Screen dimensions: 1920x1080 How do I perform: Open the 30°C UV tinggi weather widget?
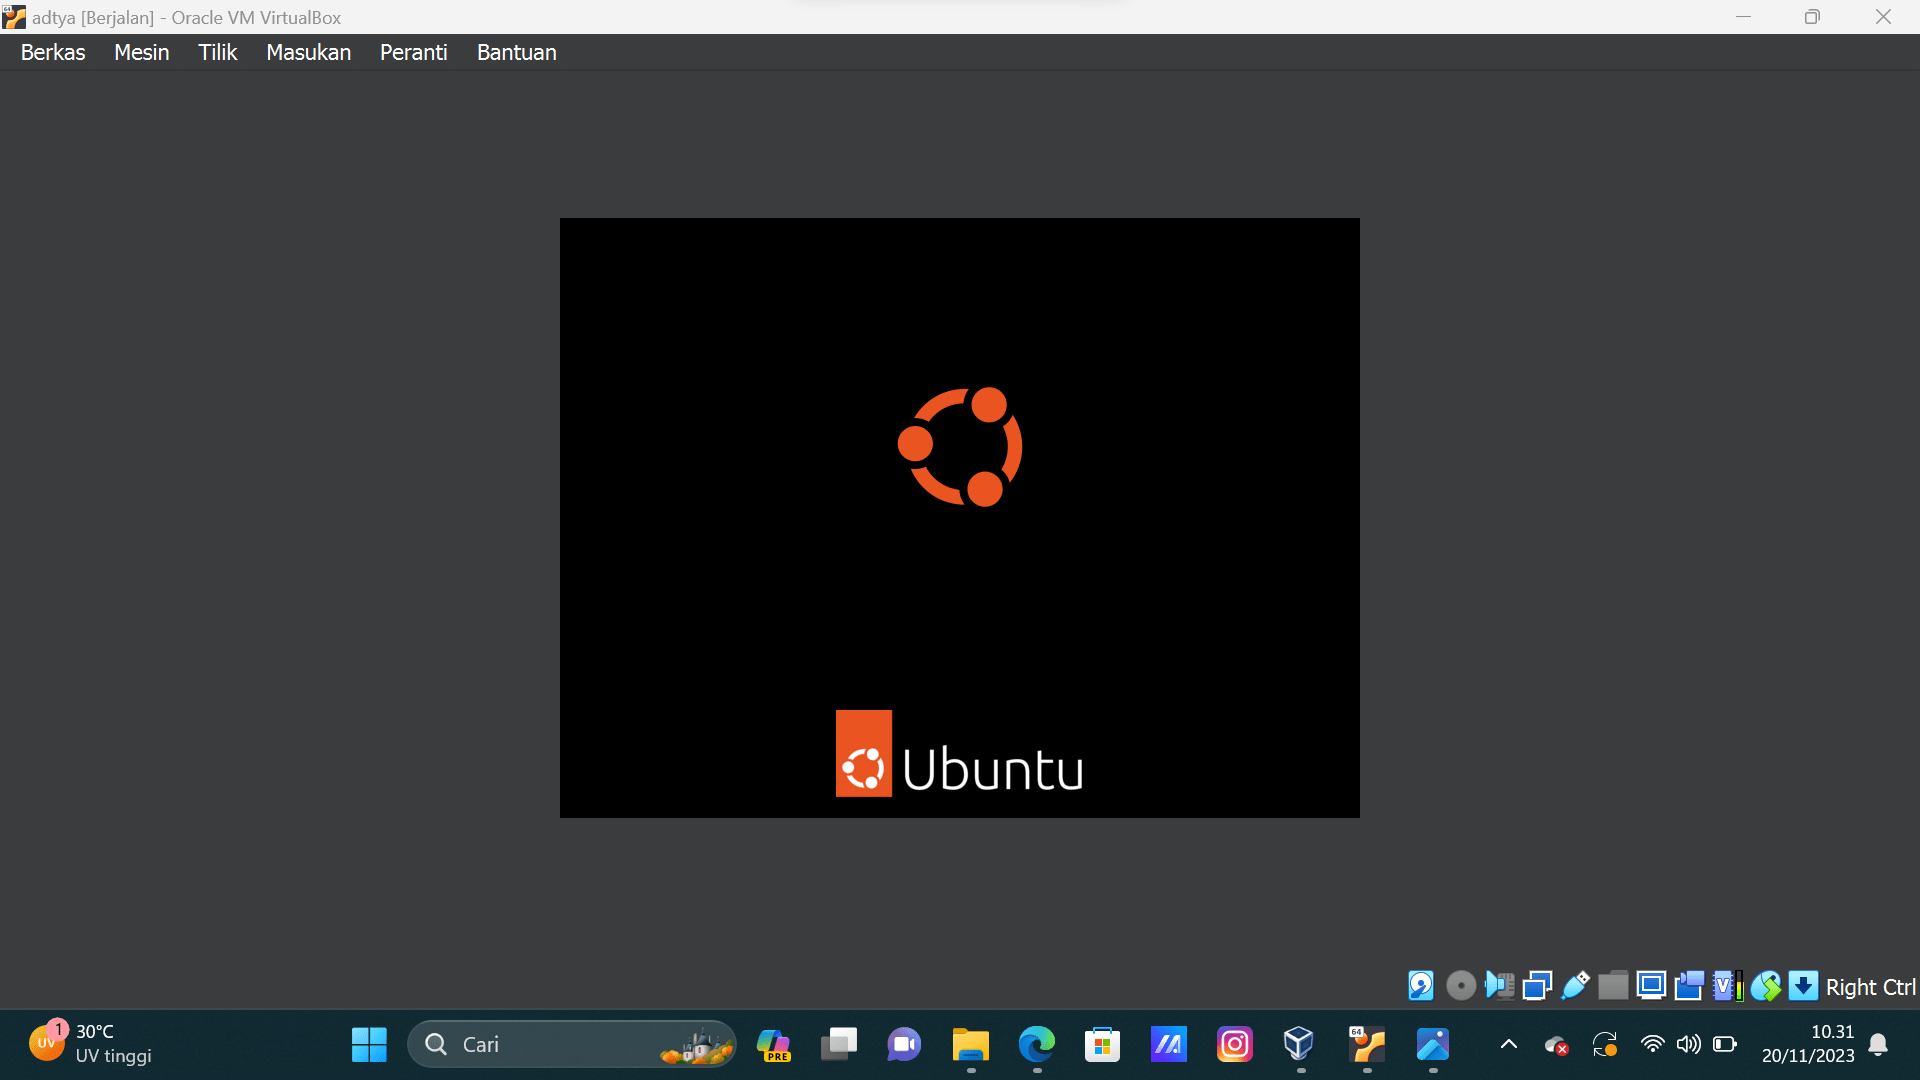[92, 1044]
